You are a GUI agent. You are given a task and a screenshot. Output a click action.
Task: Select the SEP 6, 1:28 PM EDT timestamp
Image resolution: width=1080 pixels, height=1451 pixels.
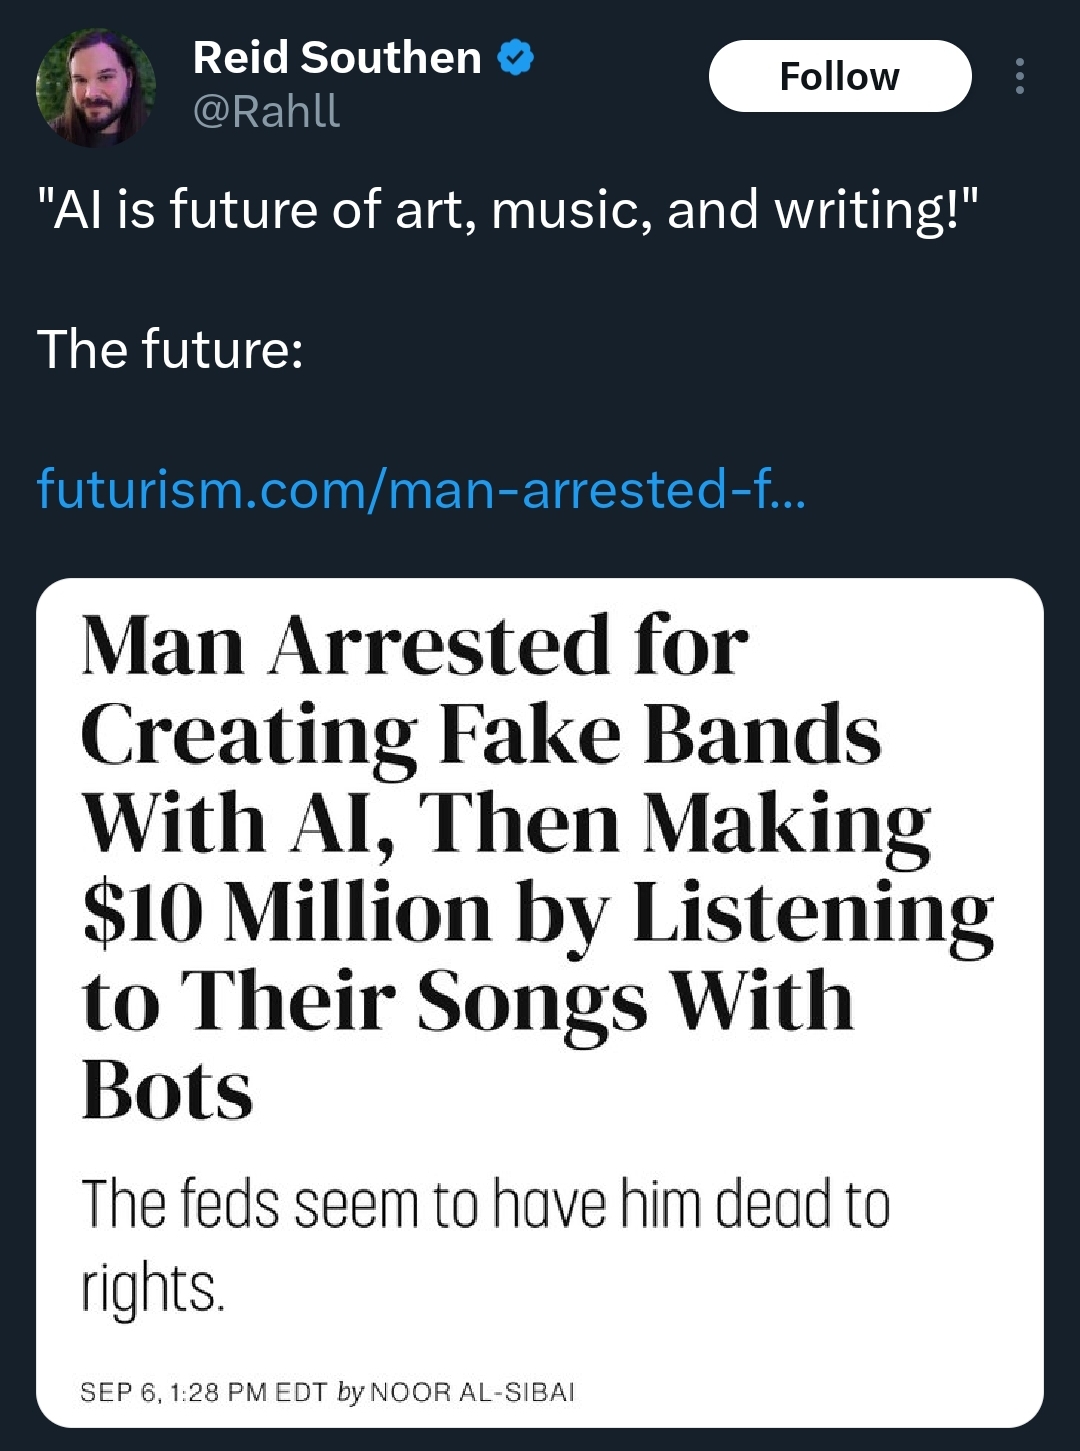pyautogui.click(x=200, y=1390)
